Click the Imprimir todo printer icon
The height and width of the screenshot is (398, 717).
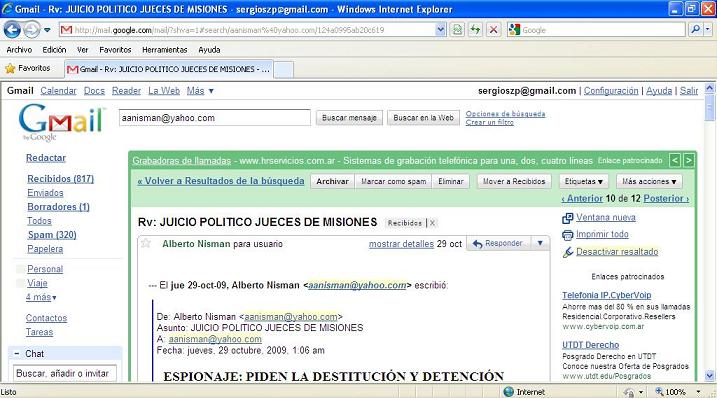click(567, 235)
